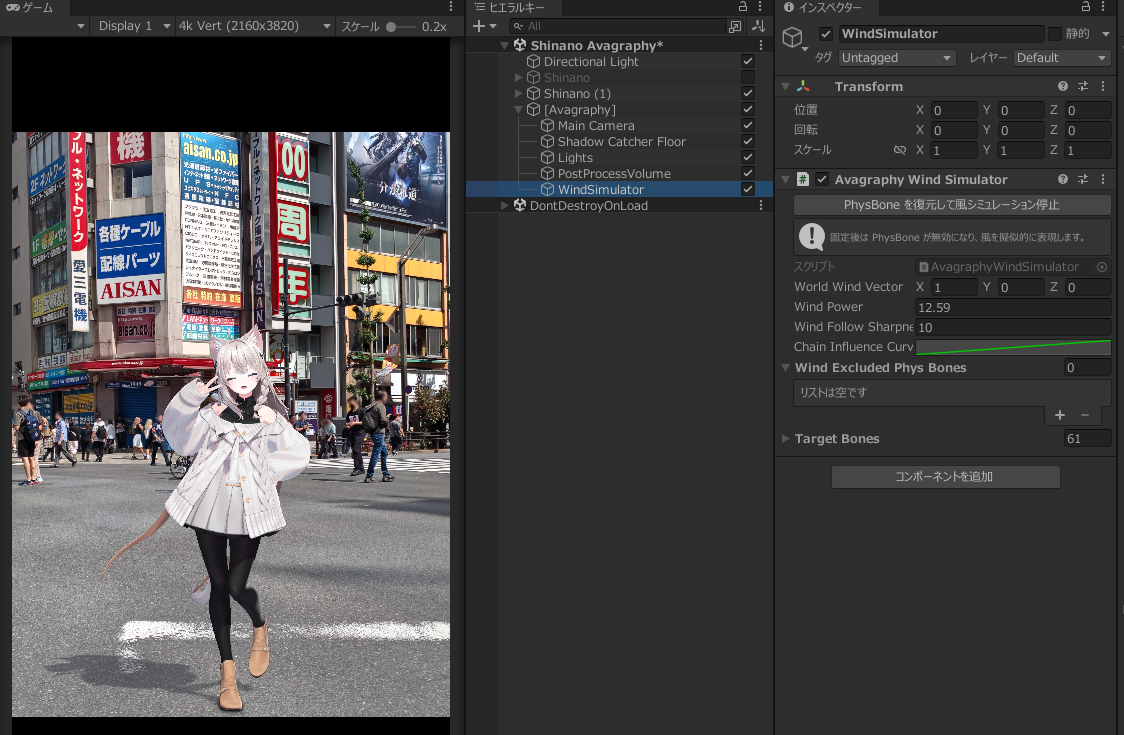Open the DontDestroyOnLoad scene kebab menu
This screenshot has height=735, width=1124.
pyautogui.click(x=761, y=206)
